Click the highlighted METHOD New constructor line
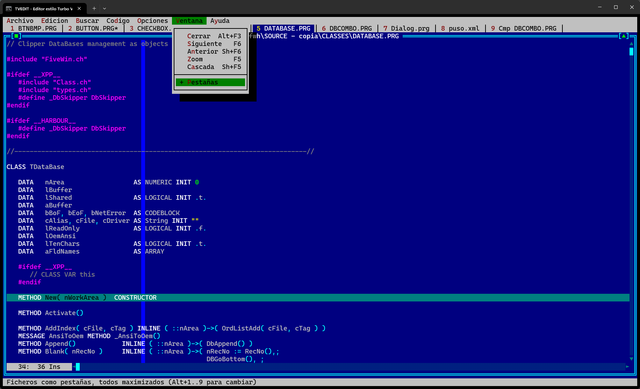 318,298
